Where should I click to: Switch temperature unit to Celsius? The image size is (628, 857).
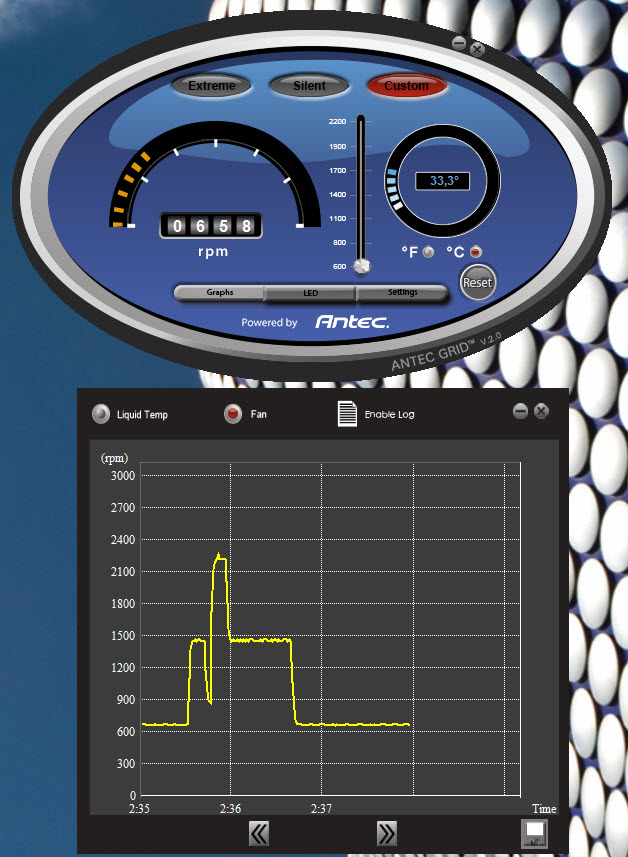(x=475, y=252)
